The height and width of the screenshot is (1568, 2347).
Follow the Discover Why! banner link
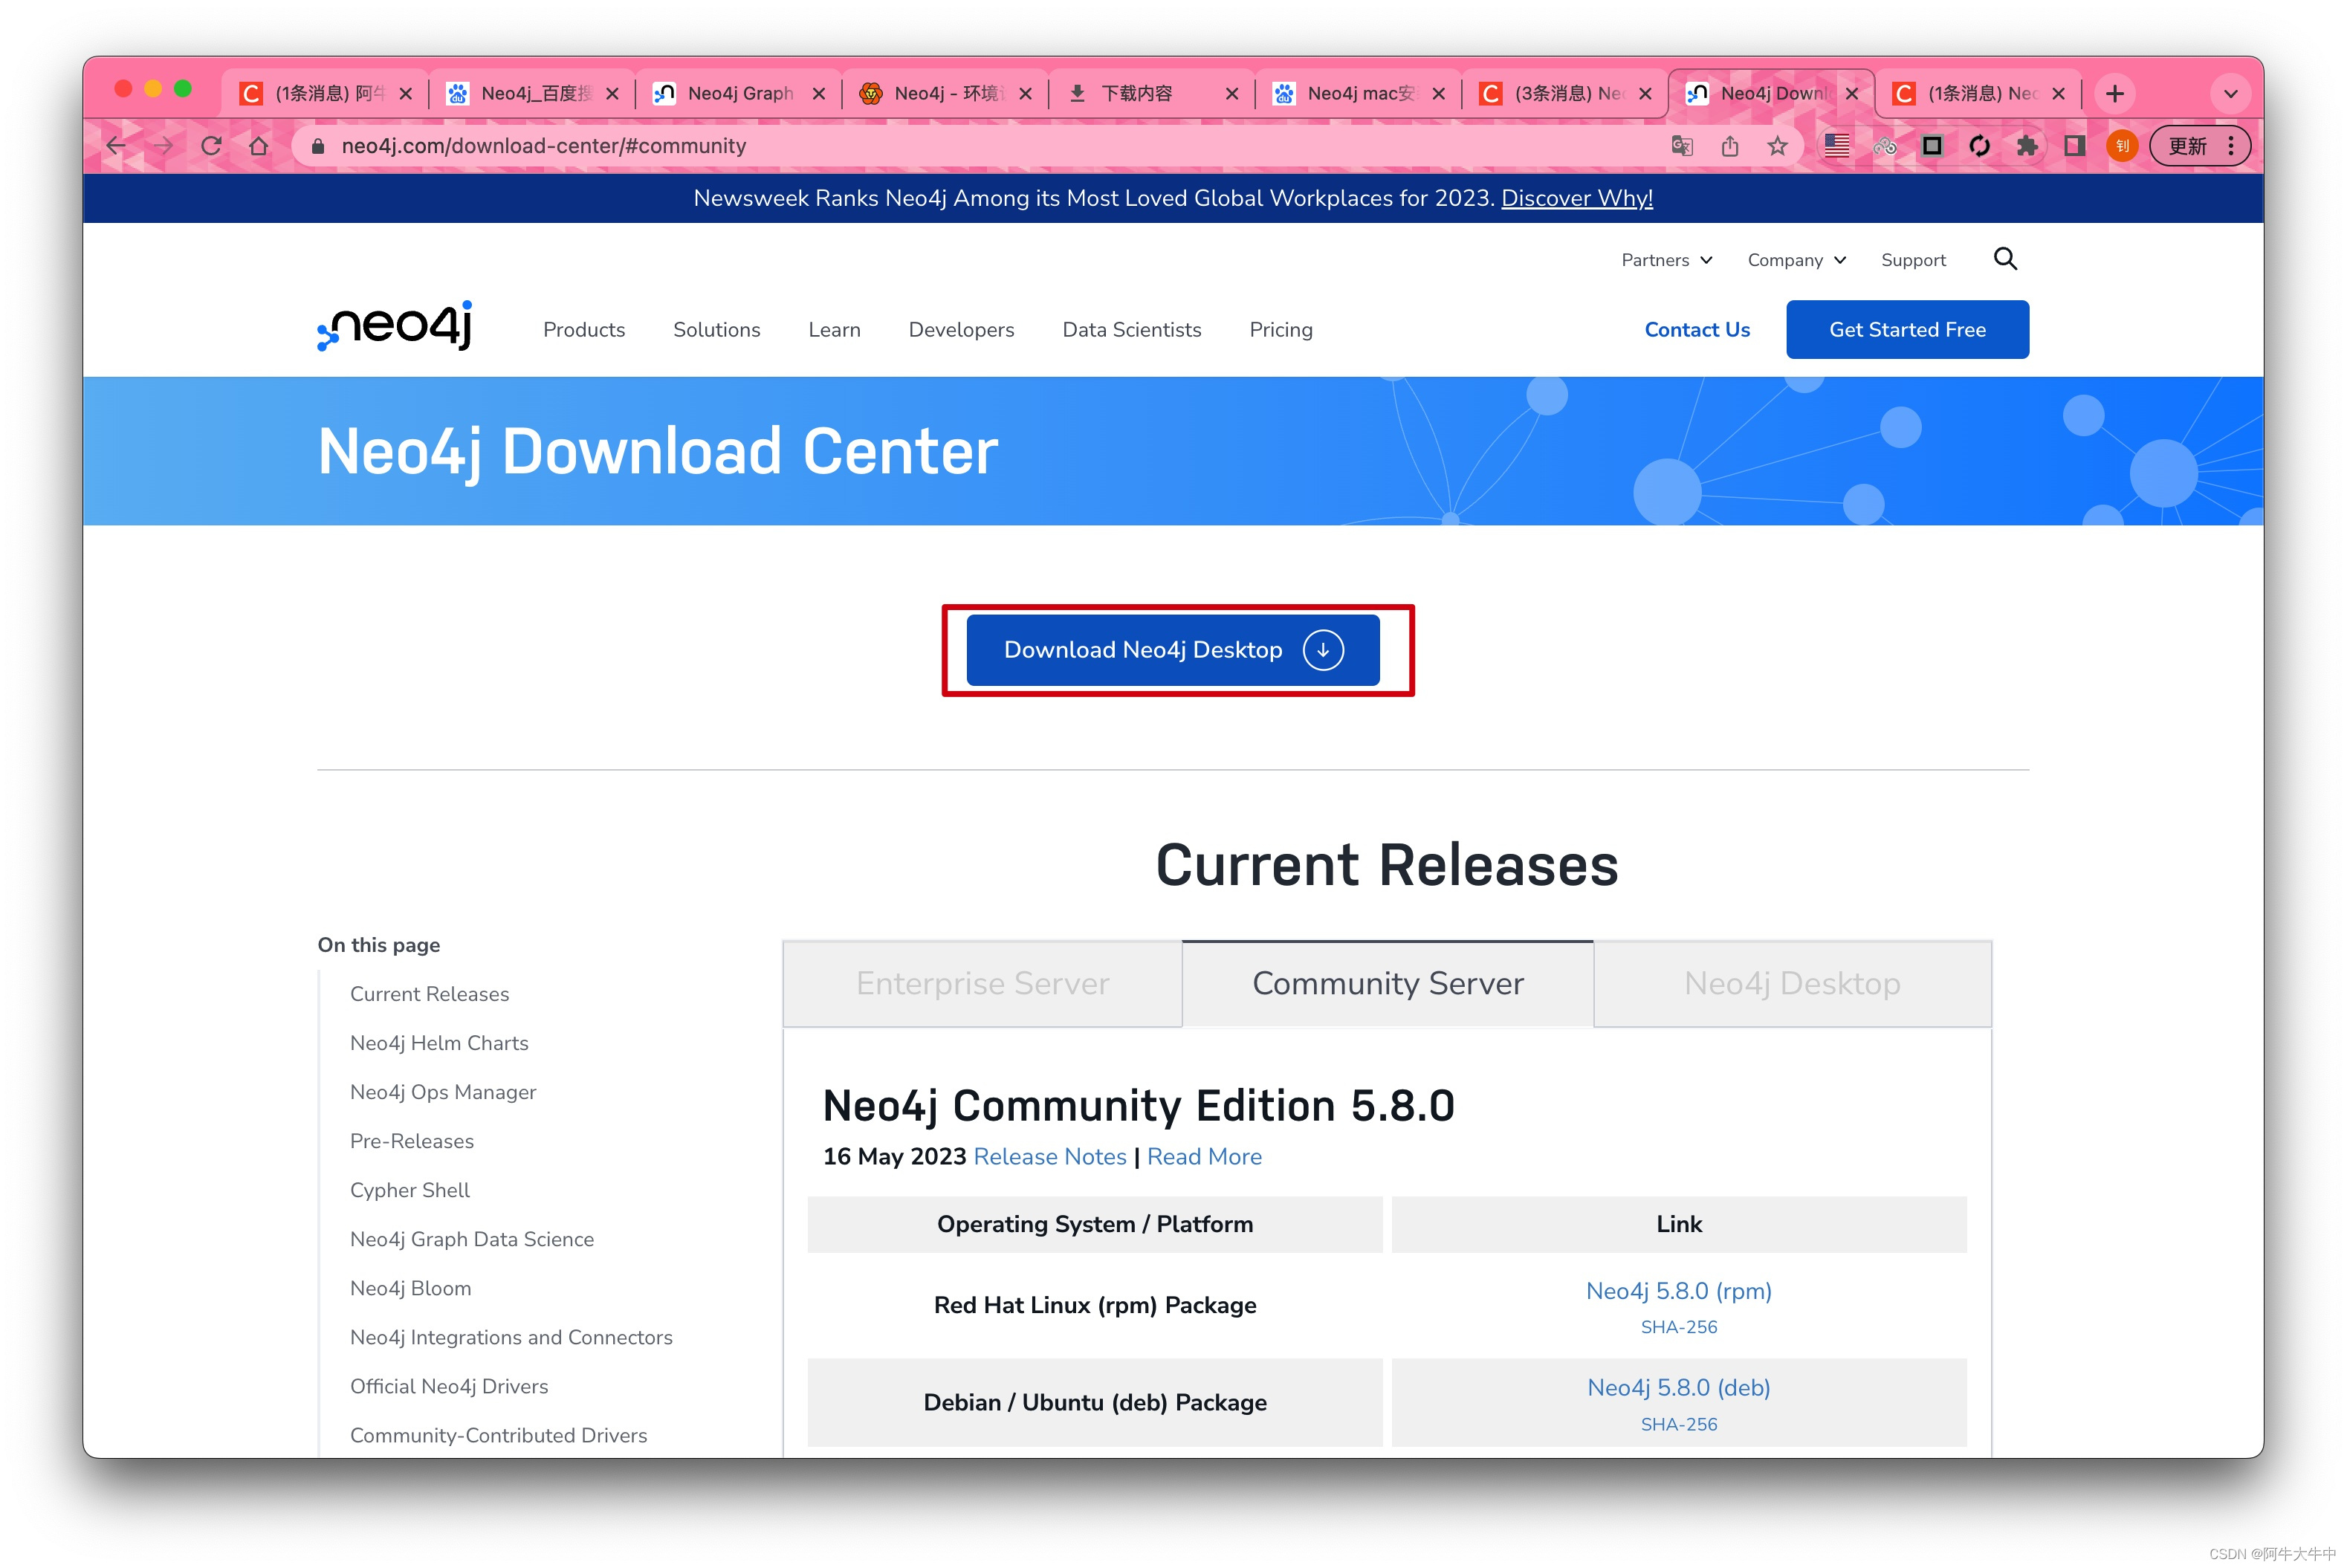[1577, 198]
